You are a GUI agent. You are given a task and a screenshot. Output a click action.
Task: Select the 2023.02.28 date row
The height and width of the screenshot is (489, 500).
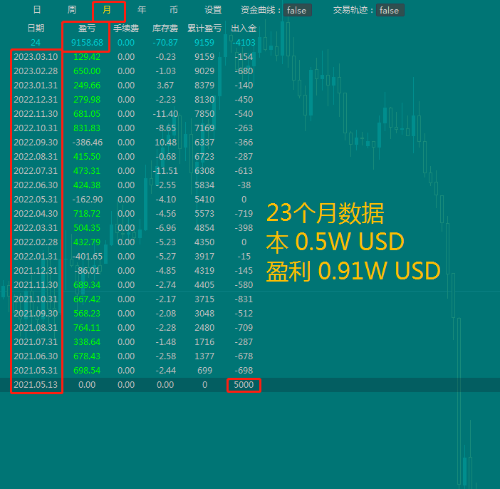36,71
